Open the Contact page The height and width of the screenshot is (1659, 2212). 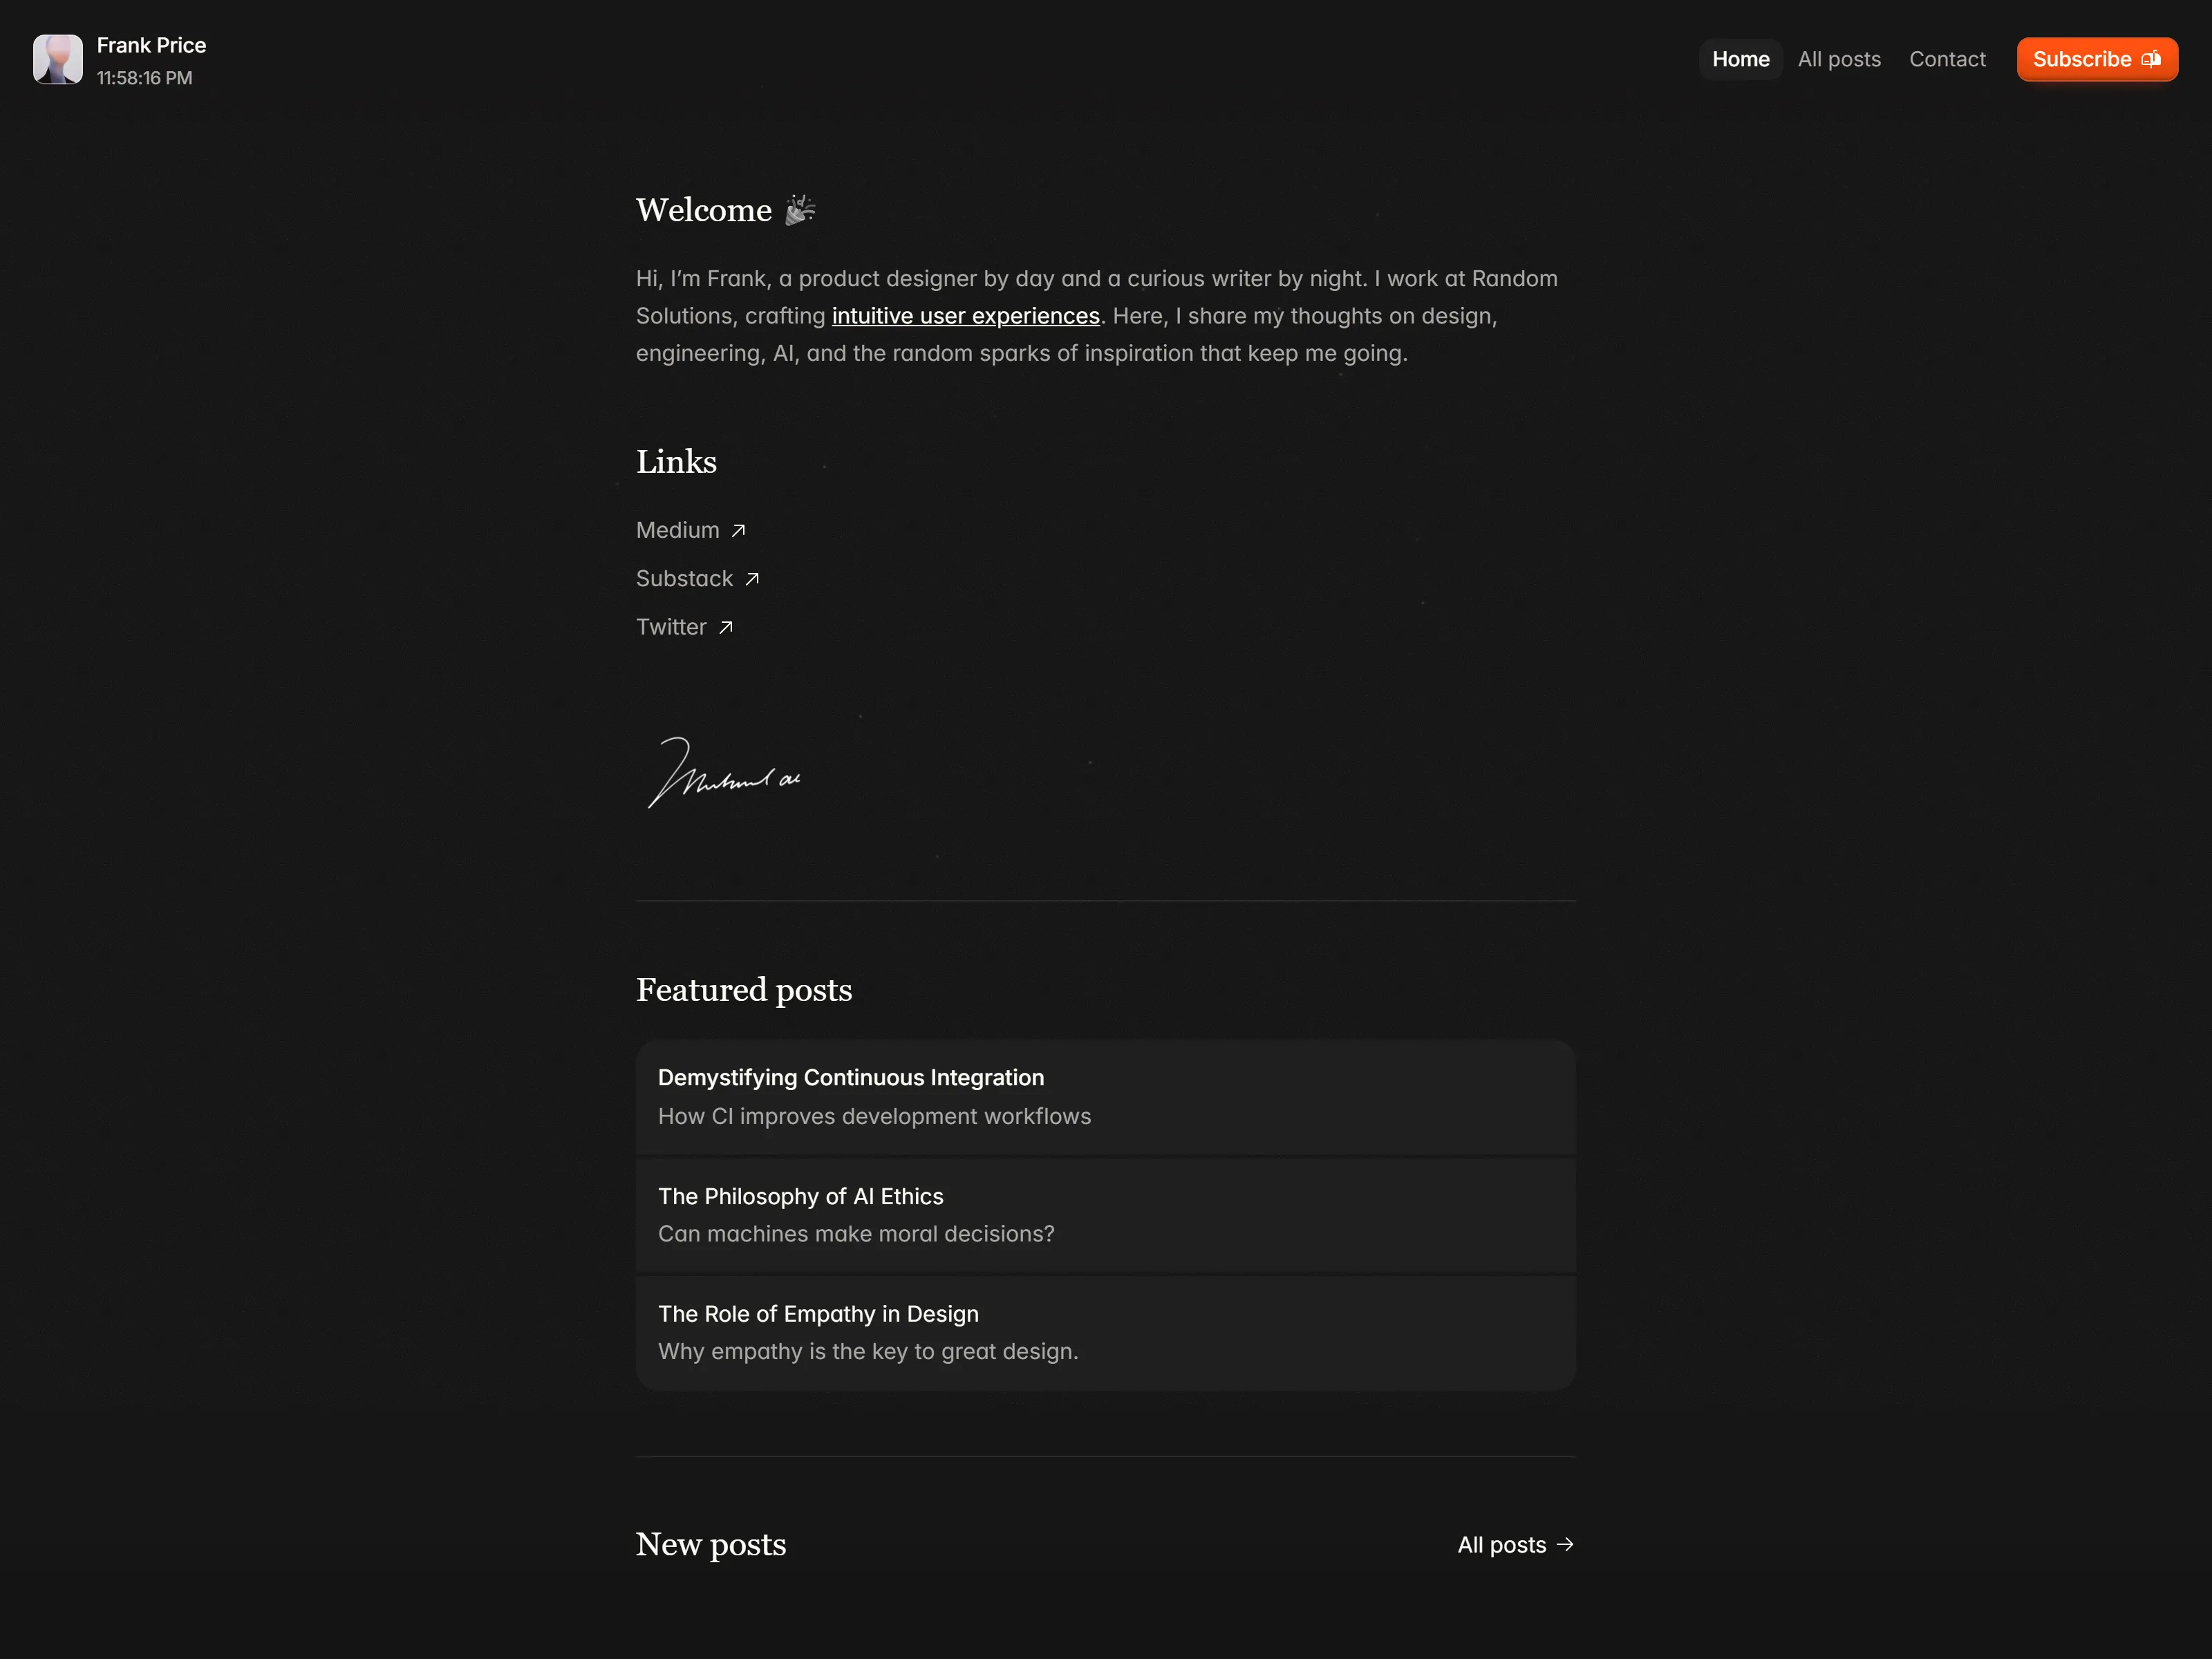(1947, 59)
